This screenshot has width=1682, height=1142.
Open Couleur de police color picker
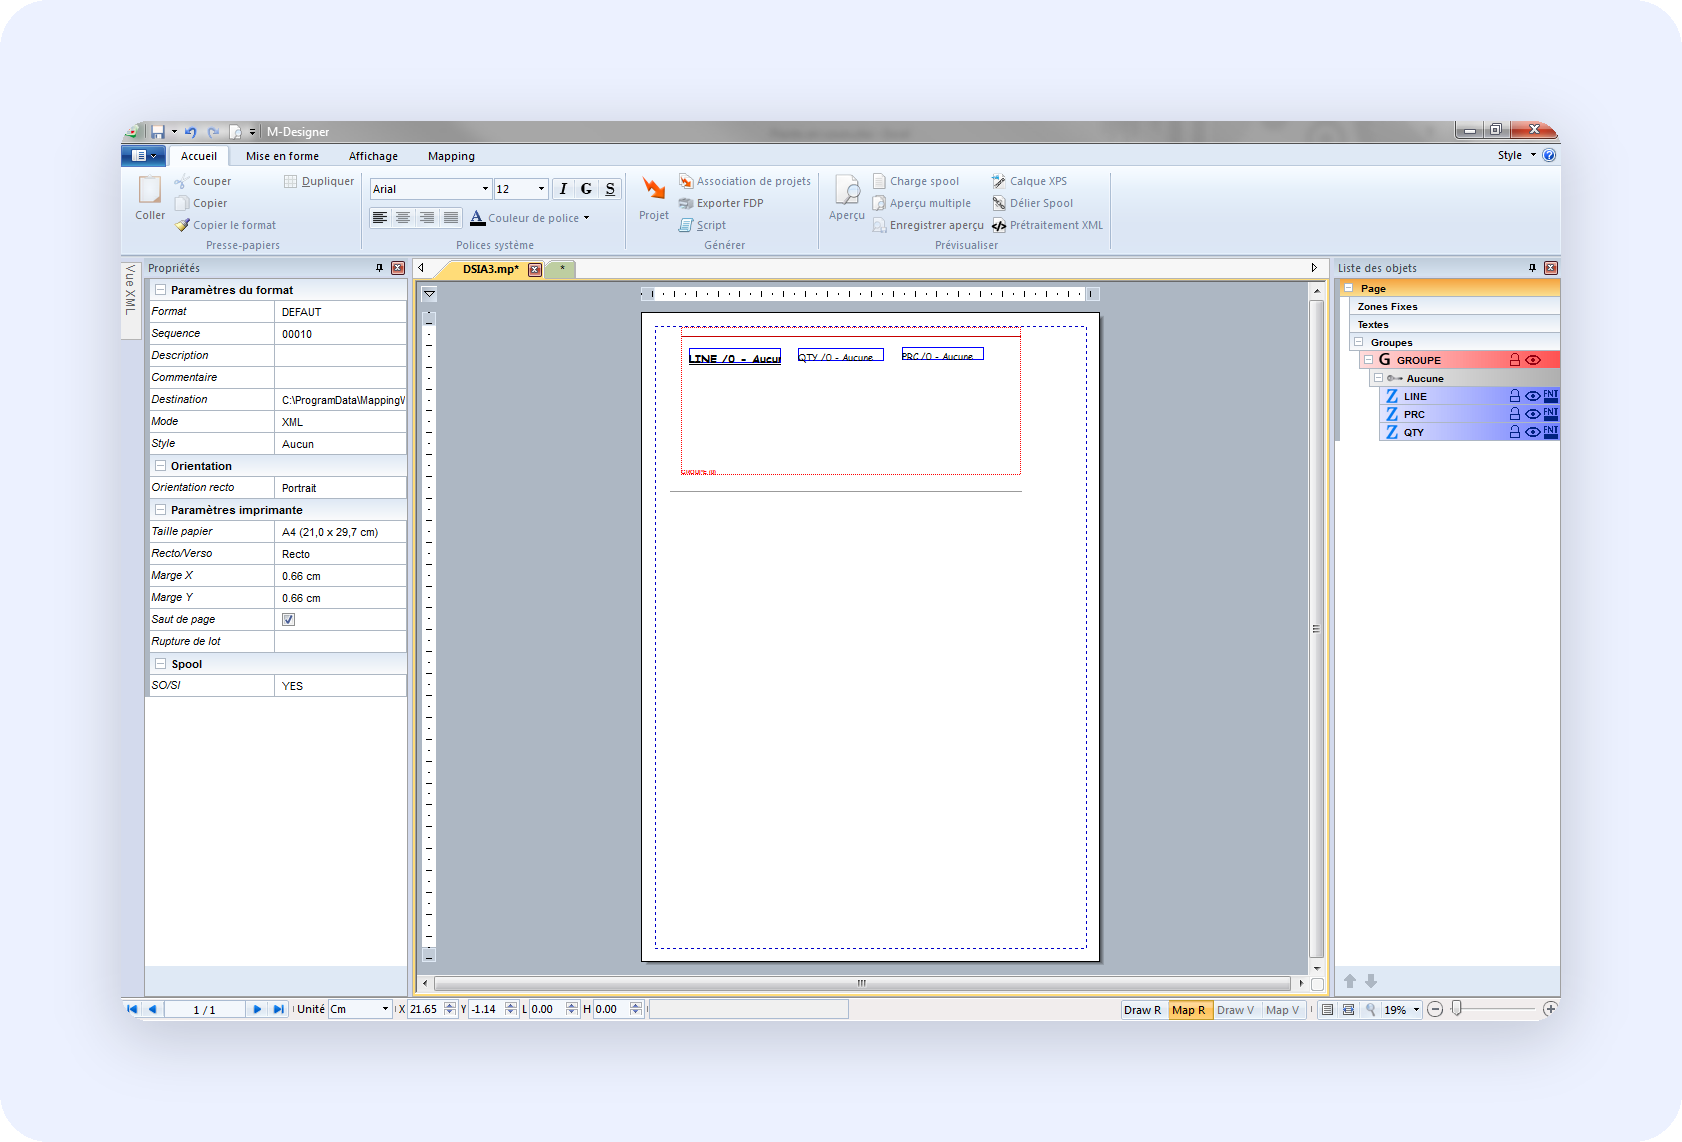(x=530, y=217)
